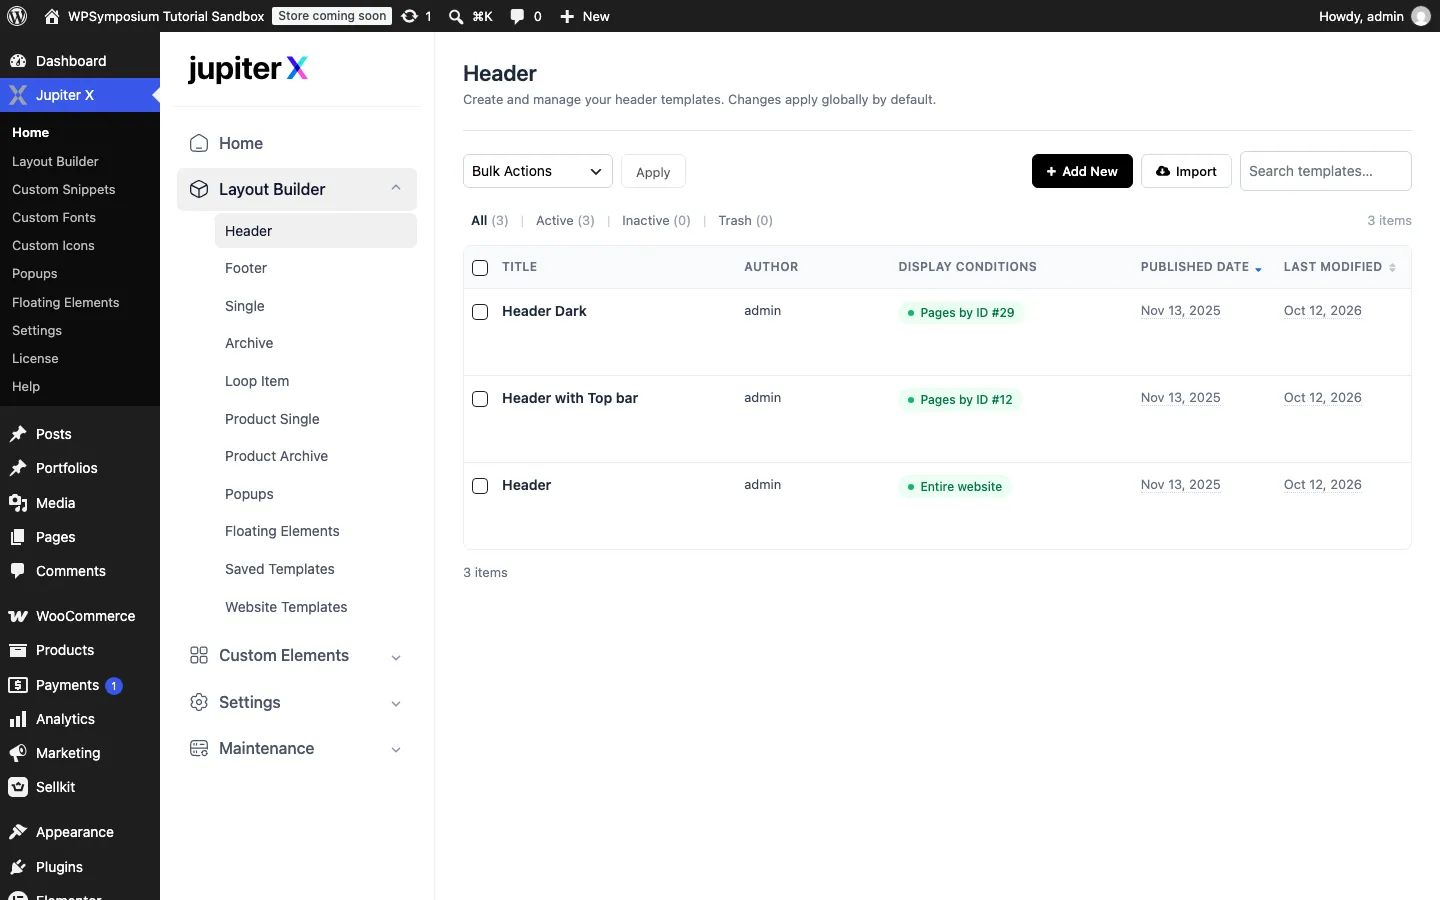Click the WordPress logo in admin bar

17,16
